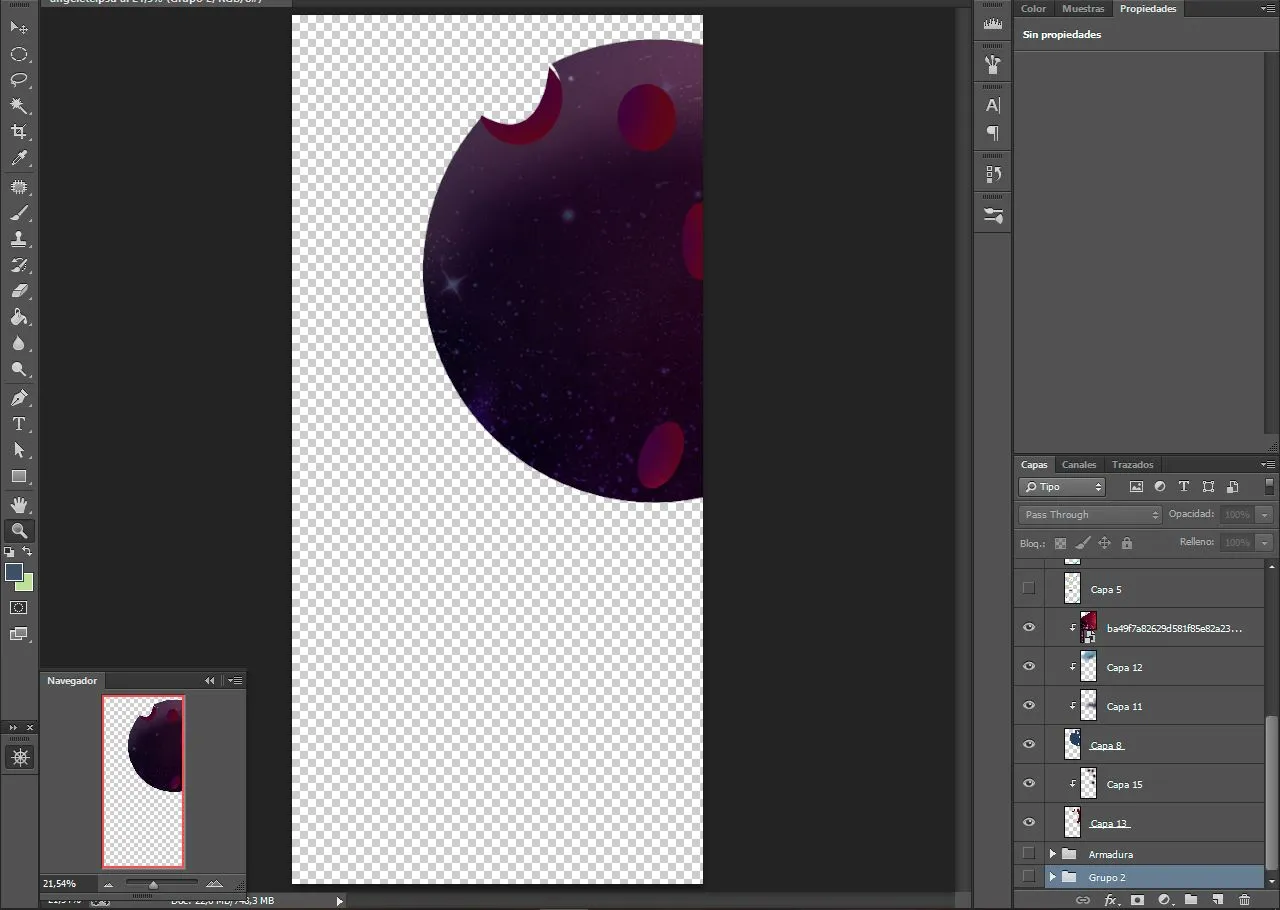The image size is (1280, 910).
Task: Select the Hand tool
Action: [19, 505]
